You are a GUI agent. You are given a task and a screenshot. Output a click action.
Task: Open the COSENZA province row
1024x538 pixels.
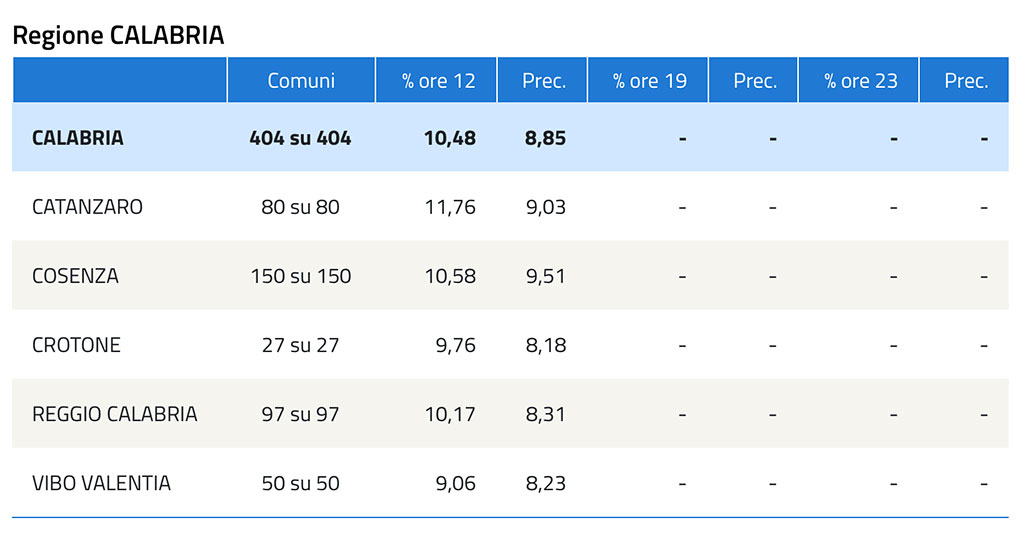510,276
